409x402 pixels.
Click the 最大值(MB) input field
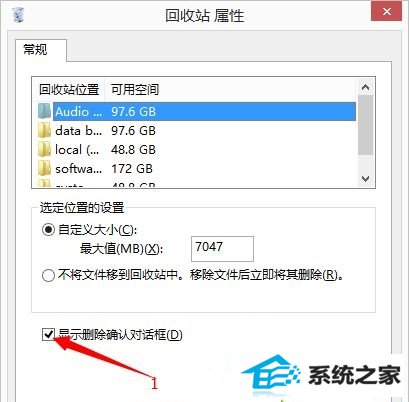[222, 249]
